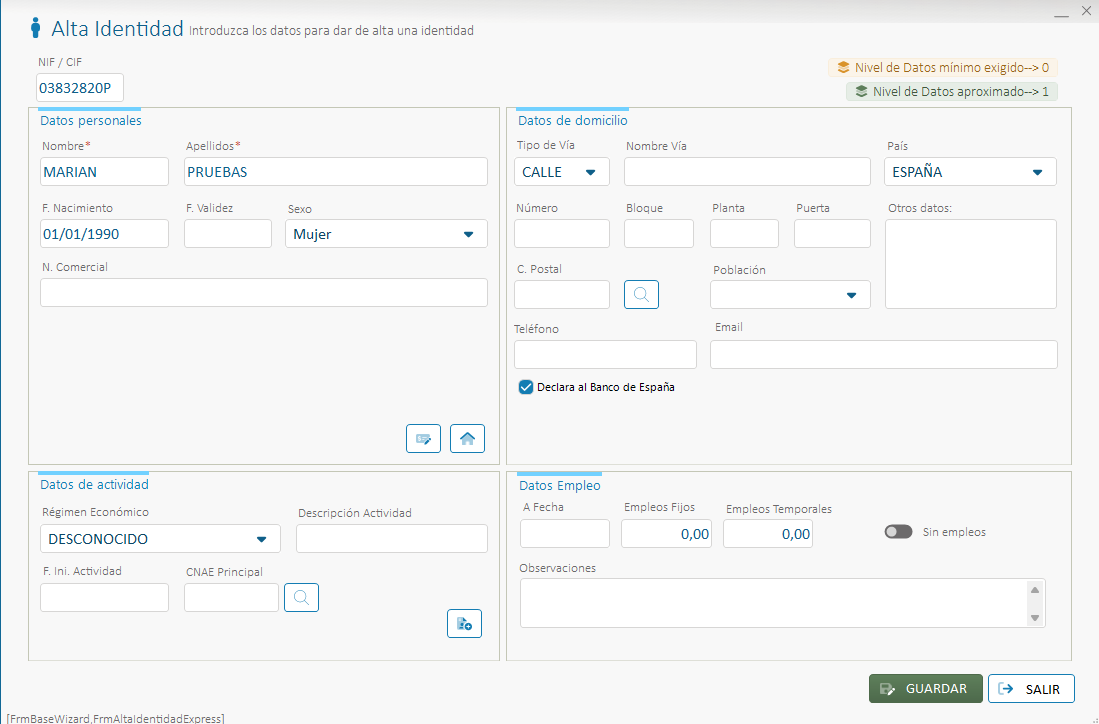Expand the Población dropdown
The height and width of the screenshot is (724, 1099).
790,294
